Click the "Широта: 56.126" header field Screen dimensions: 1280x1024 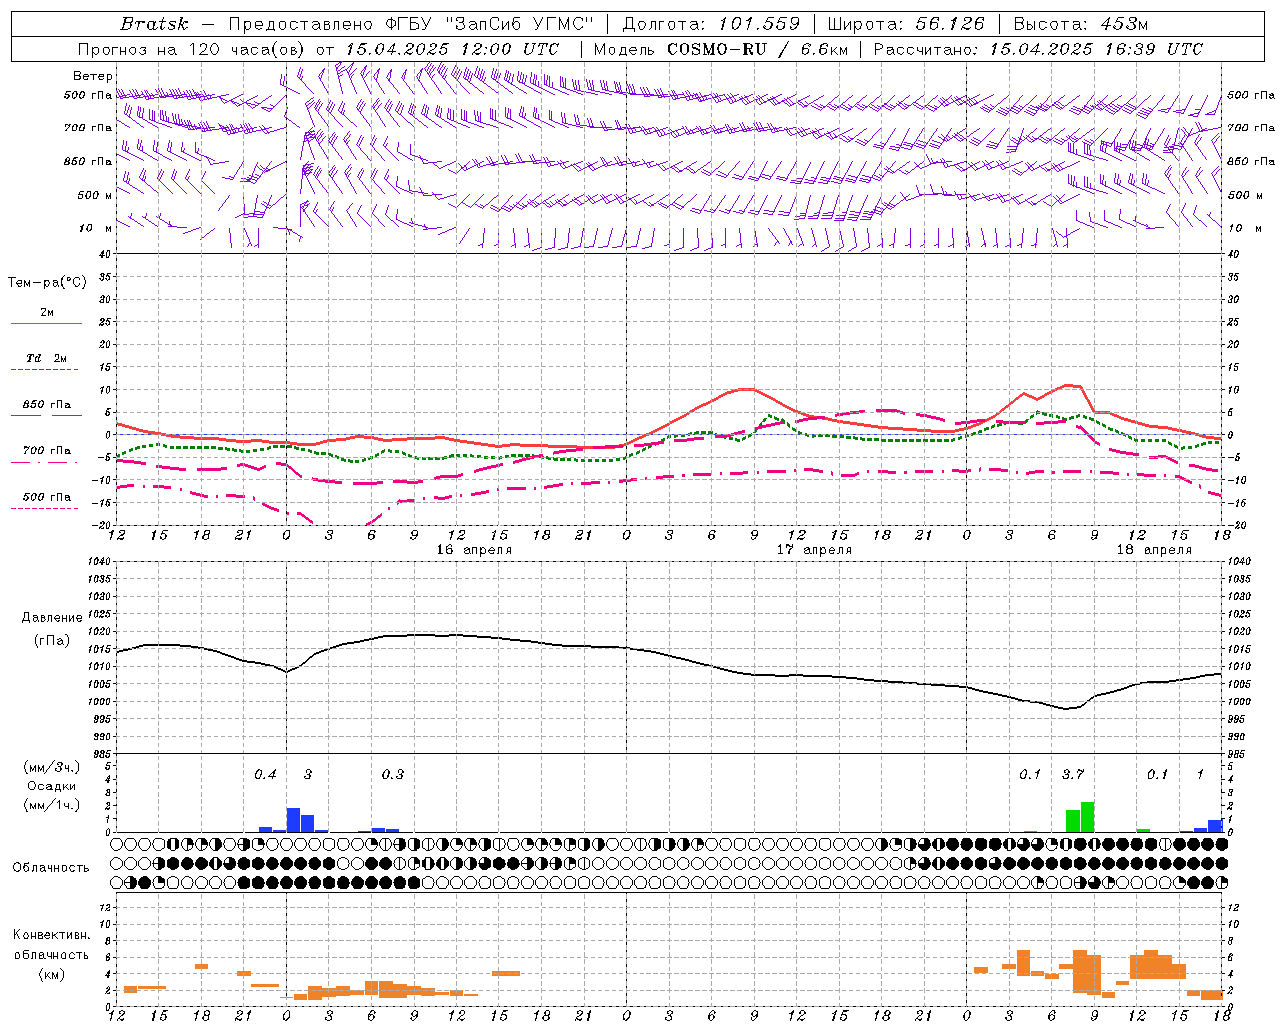pos(906,24)
